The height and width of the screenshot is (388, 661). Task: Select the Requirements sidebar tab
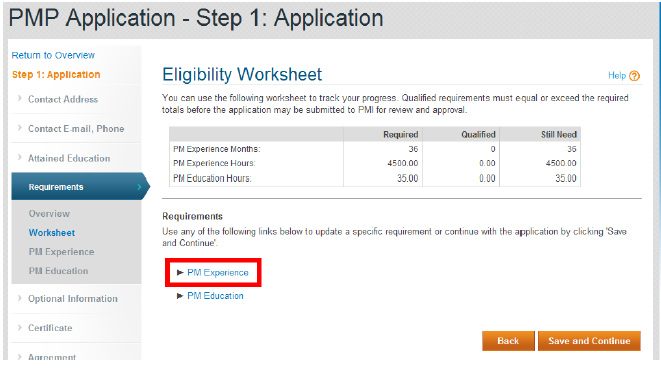point(80,186)
